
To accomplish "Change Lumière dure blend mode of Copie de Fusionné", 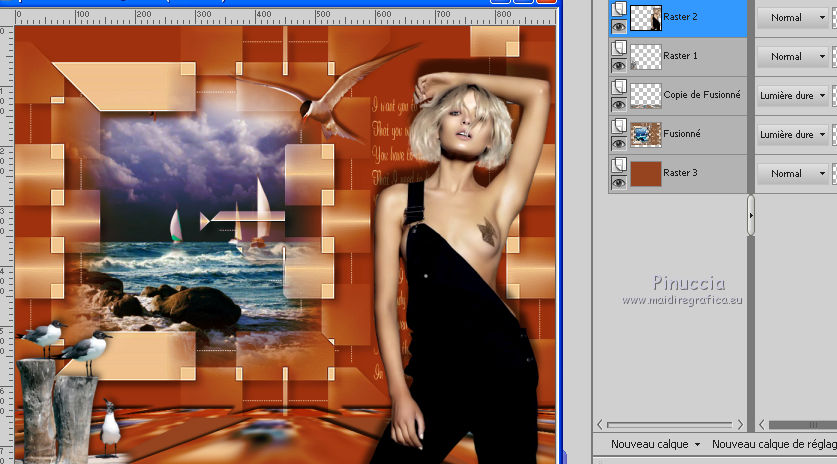I will point(792,96).
